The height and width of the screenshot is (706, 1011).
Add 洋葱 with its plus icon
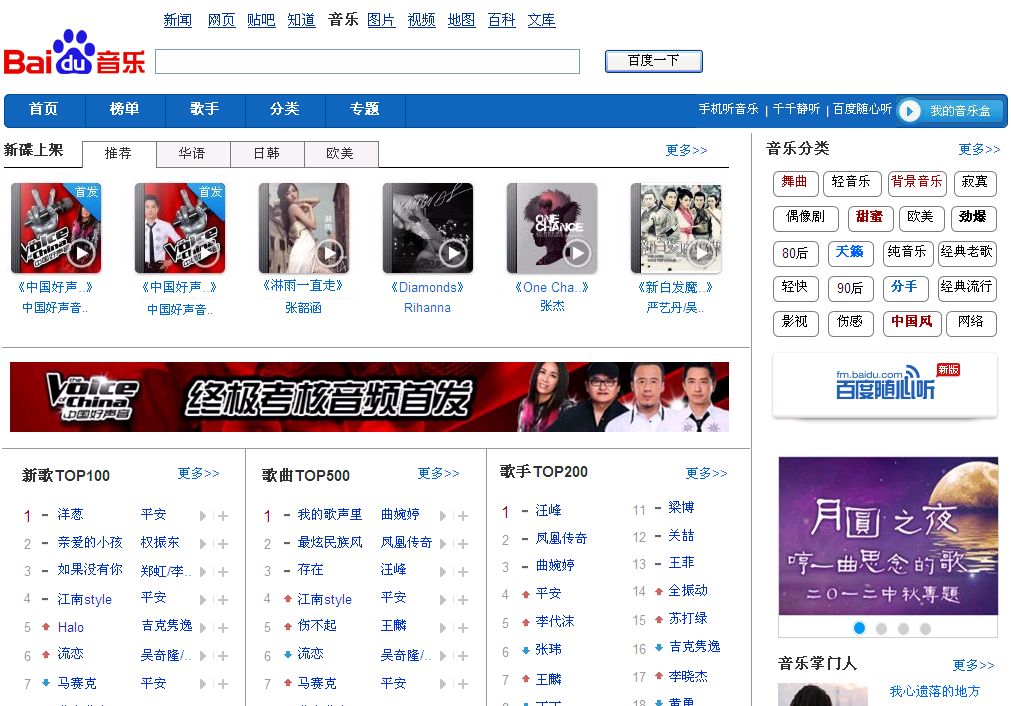click(x=222, y=516)
